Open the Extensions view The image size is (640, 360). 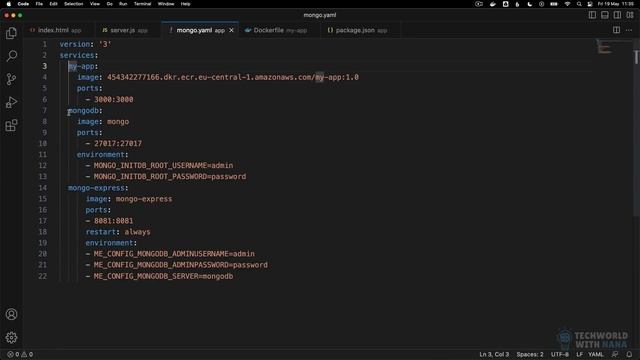pyautogui.click(x=11, y=125)
